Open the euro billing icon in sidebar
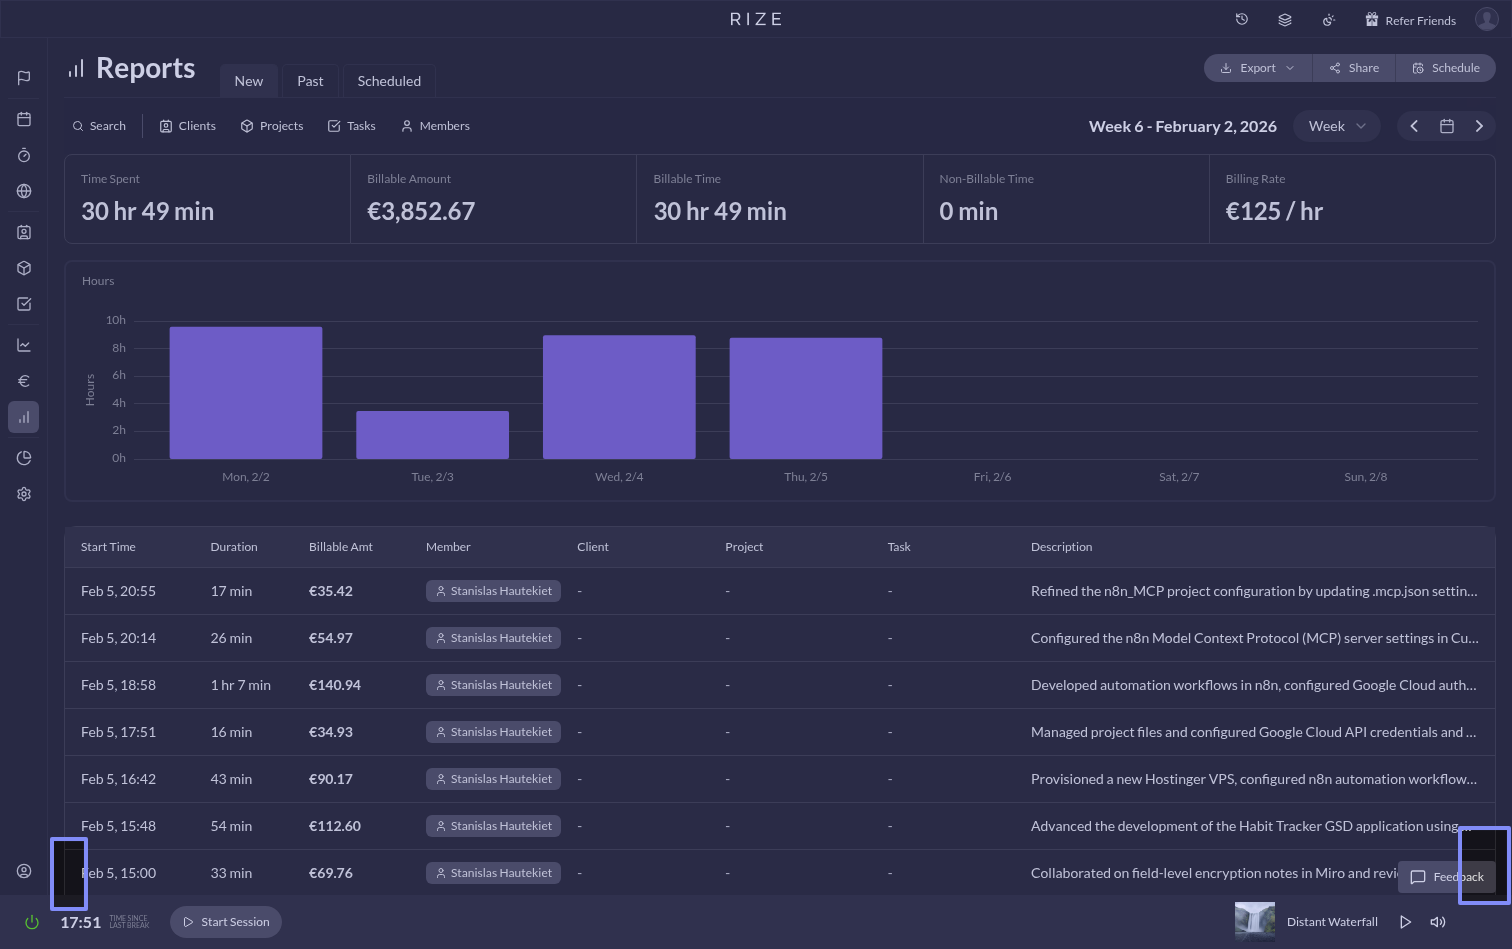Viewport: 1512px width, 949px height. point(24,381)
